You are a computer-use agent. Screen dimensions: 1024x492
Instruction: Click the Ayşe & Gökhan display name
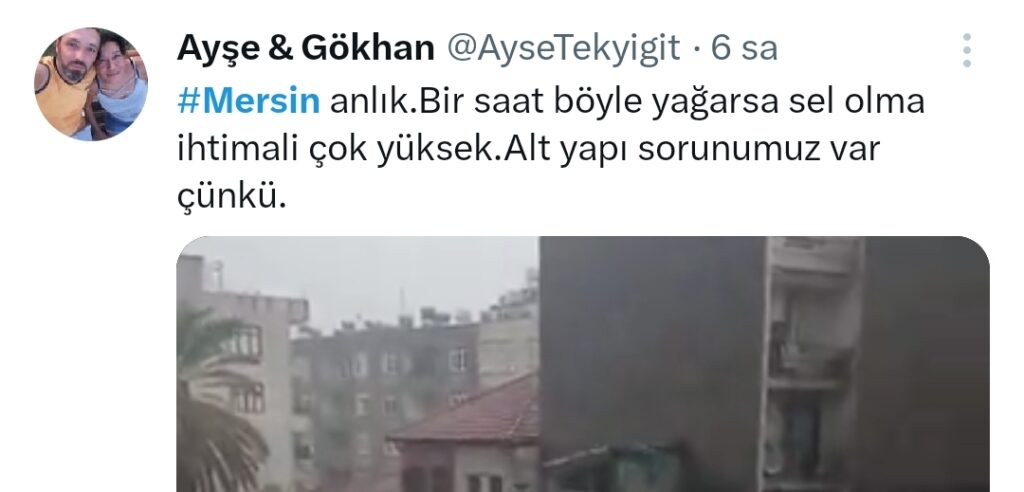(306, 48)
